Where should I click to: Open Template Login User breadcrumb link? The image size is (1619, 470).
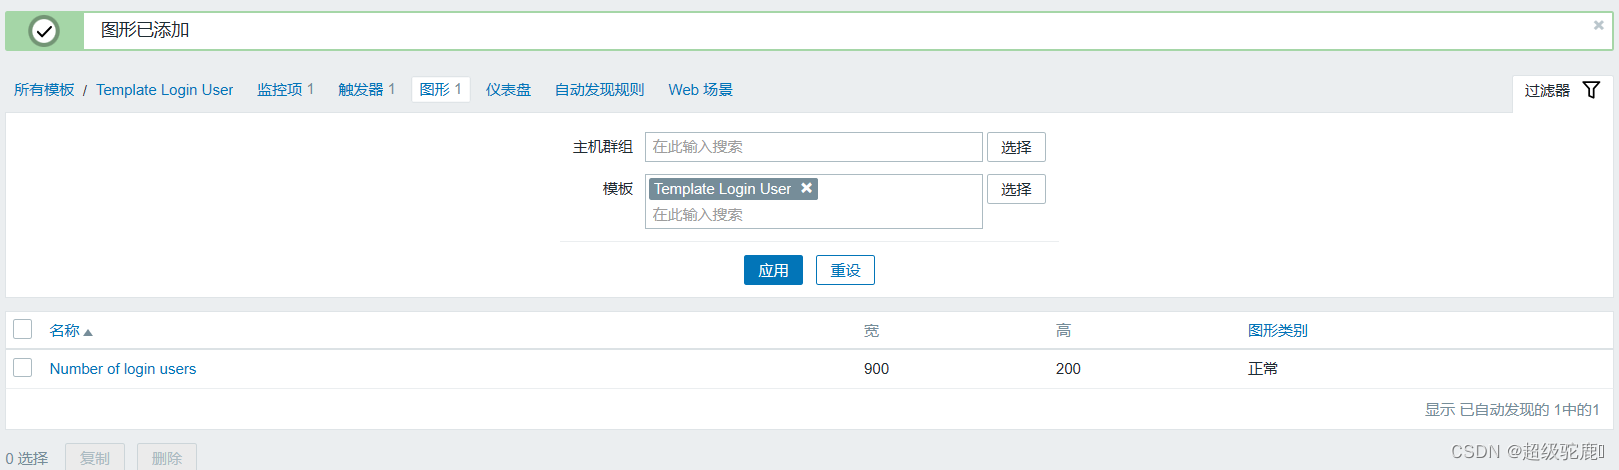(x=164, y=90)
